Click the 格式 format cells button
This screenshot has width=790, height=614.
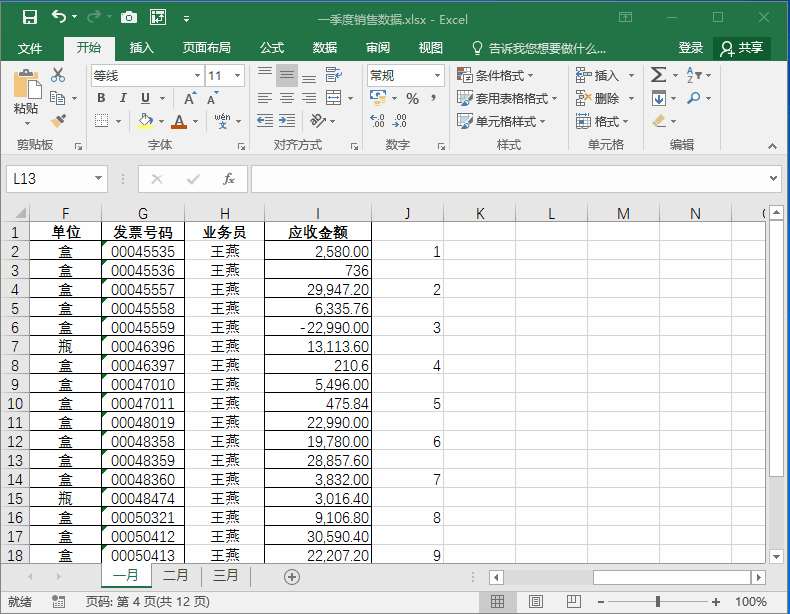click(602, 121)
